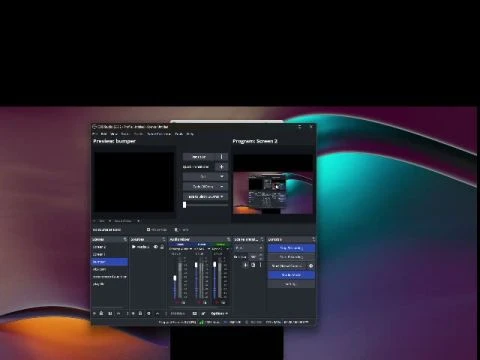Click the Program Screen 2 thumbnail
Screen dimensions: 480x360
click(x=273, y=184)
